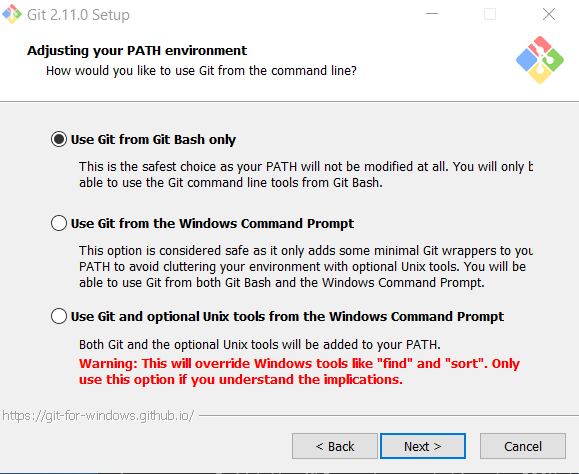Screen dimensions: 579x474
Task: Click the Next > button
Action: click(x=423, y=446)
